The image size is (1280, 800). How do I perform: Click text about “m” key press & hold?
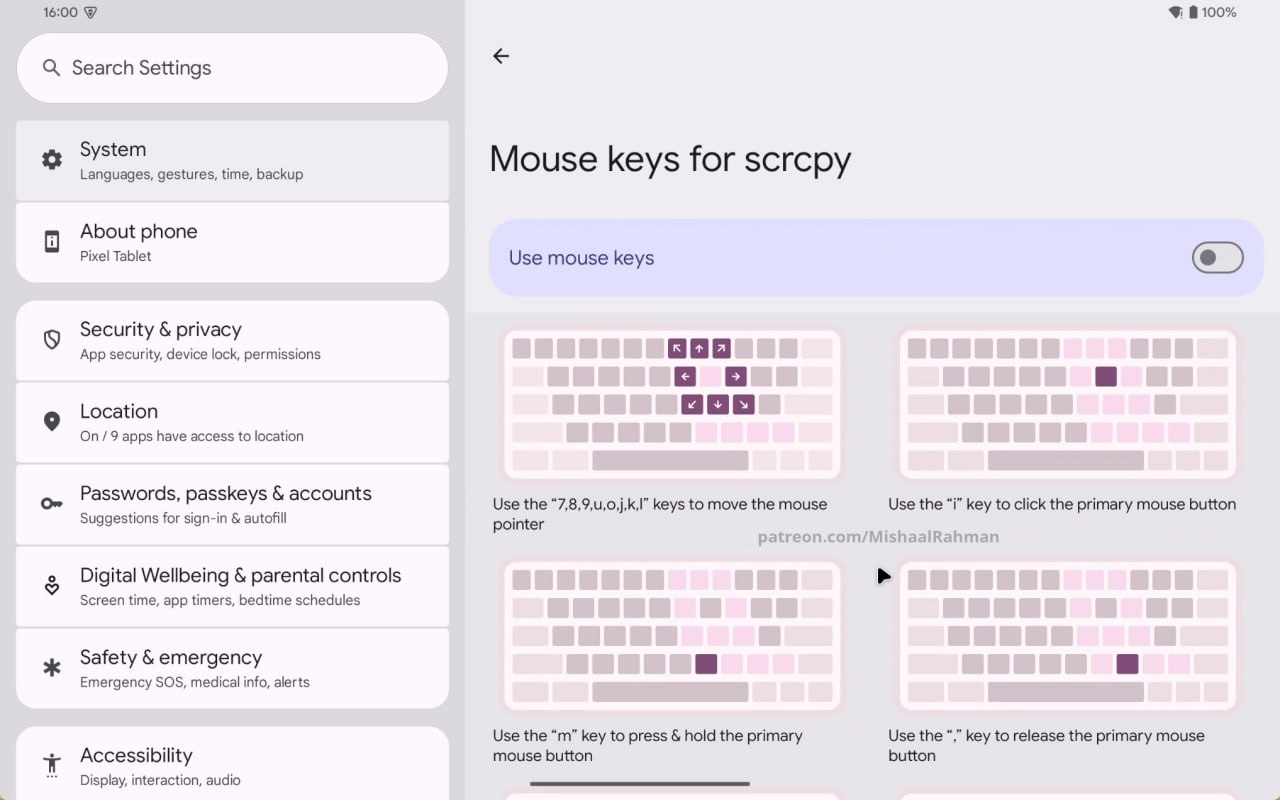(648, 745)
